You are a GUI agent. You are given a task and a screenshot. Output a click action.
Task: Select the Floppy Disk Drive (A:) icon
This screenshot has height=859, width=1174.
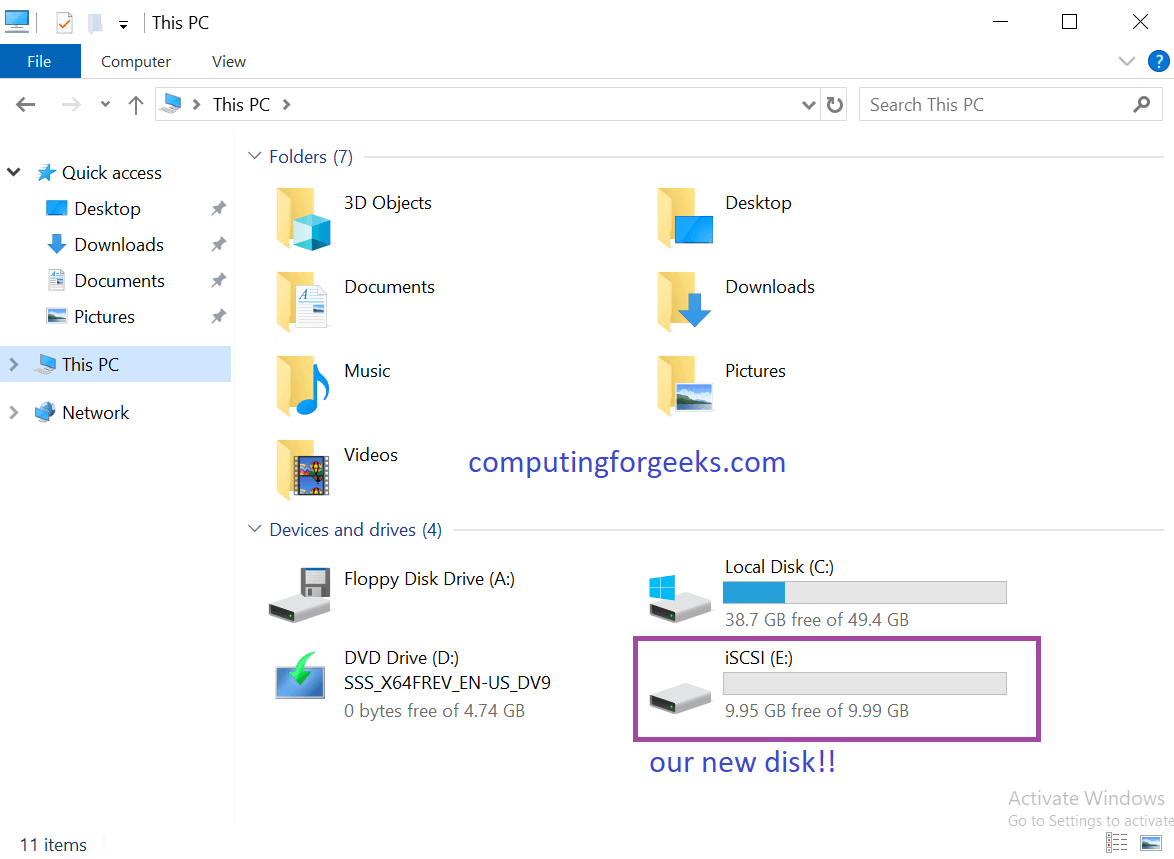pyautogui.click(x=299, y=595)
